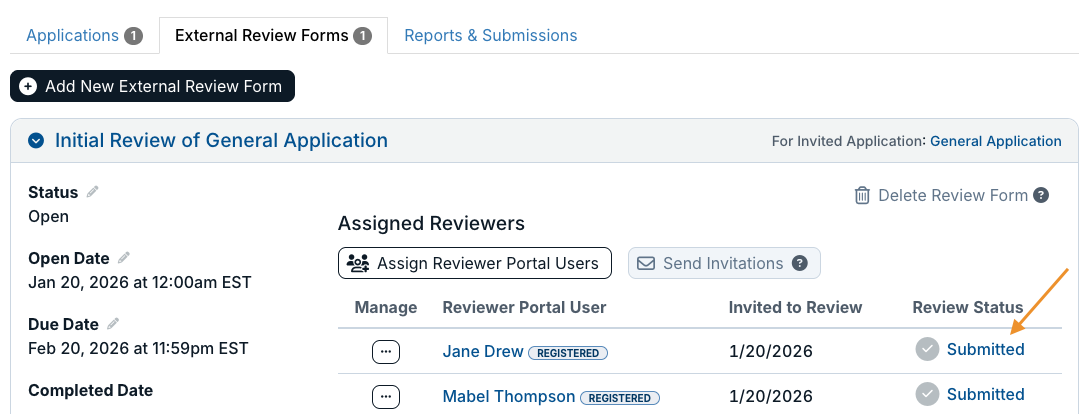Edit the Status with pencil icon
The height and width of the screenshot is (414, 1090).
pos(92,192)
